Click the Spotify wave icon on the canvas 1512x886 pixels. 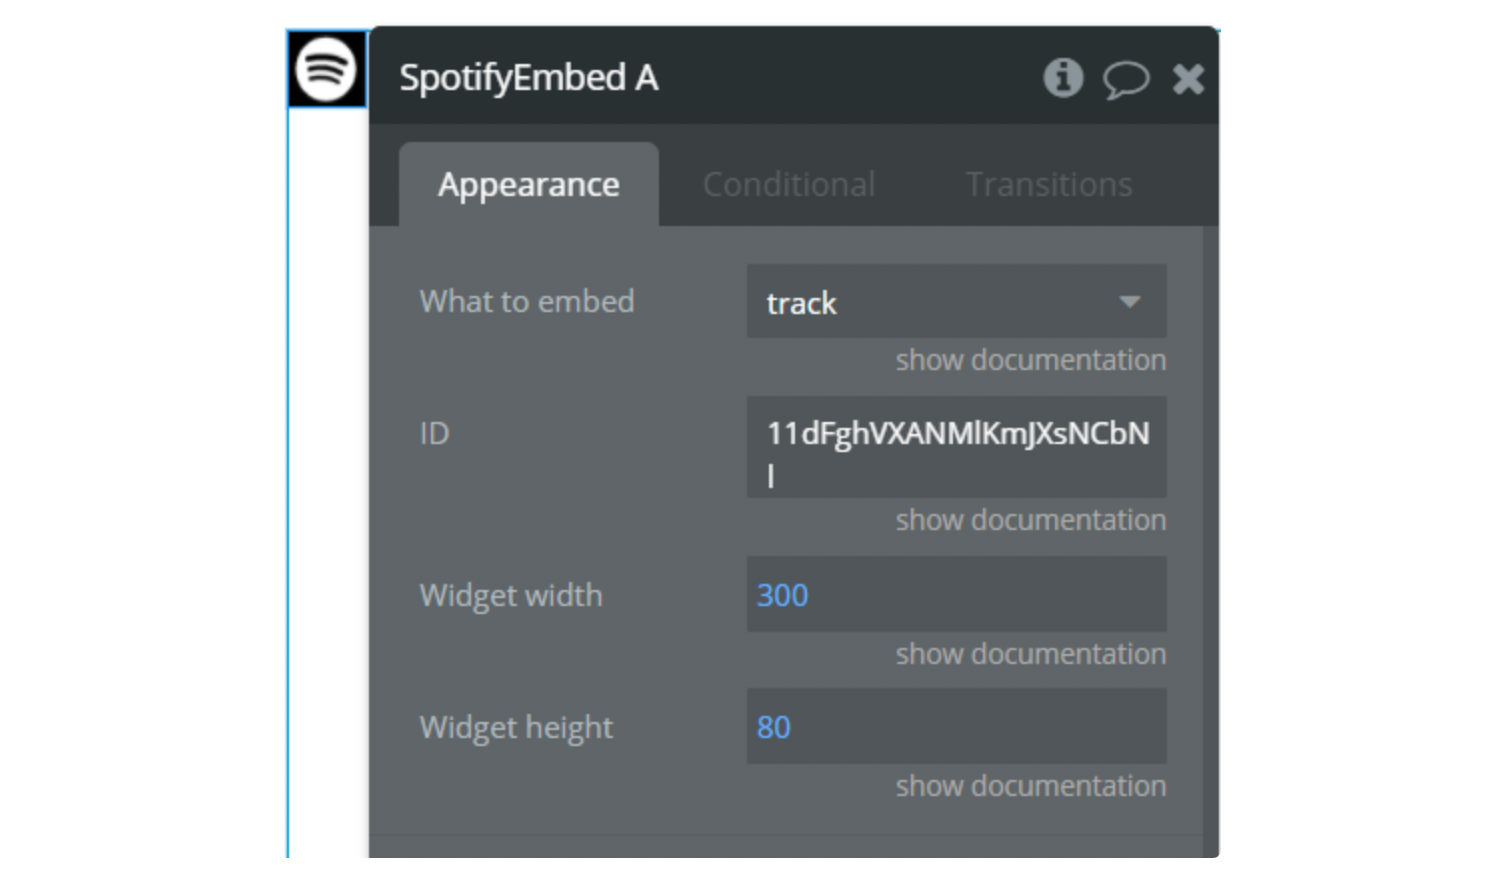coord(325,71)
